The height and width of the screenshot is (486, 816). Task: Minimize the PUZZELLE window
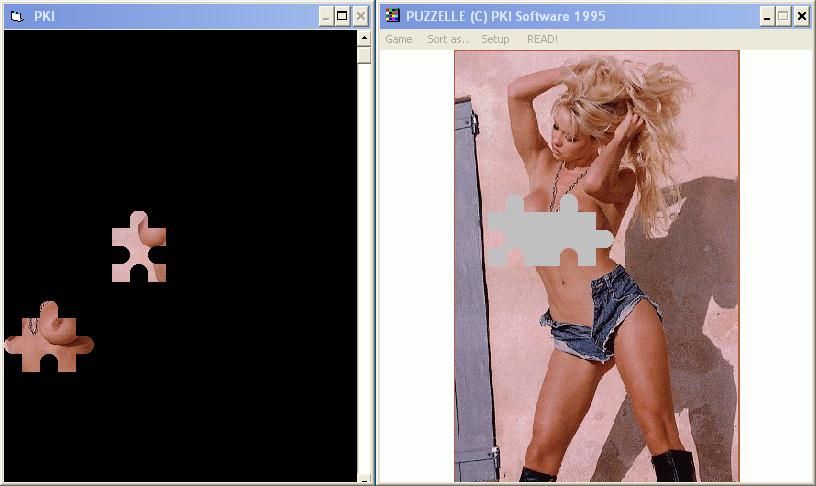[767, 17]
